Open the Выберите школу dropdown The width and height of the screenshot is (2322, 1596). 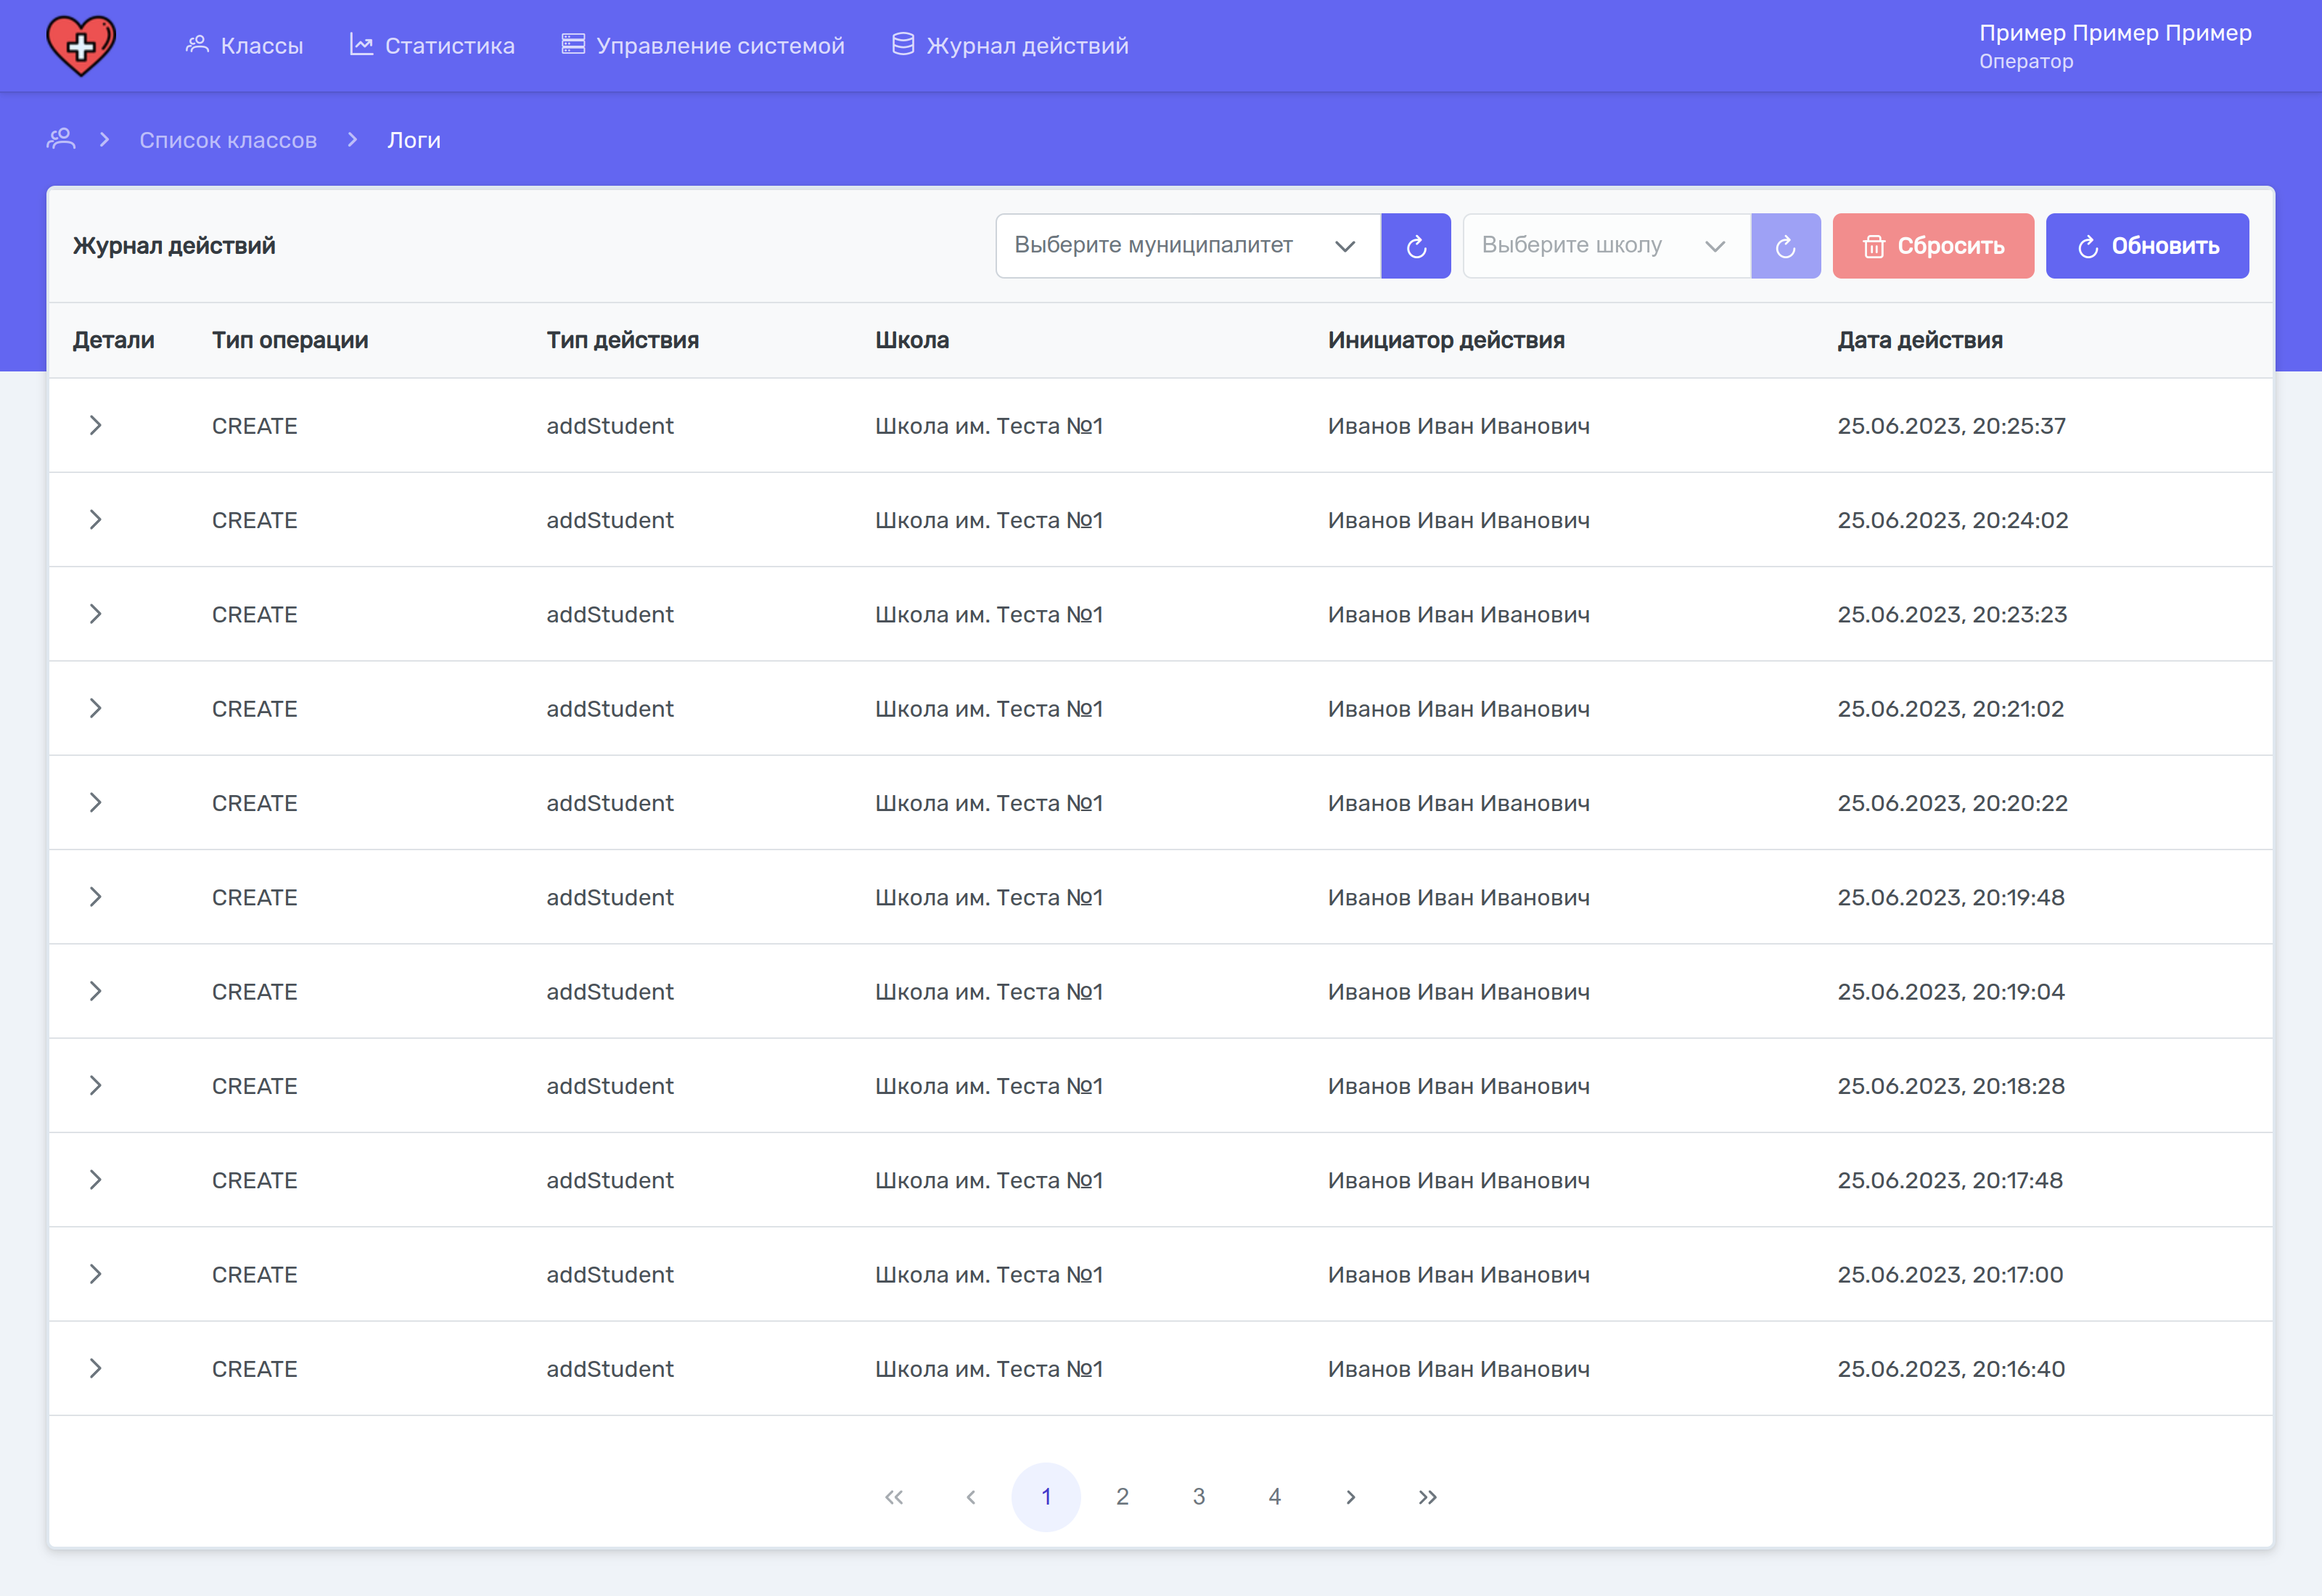pyautogui.click(x=1605, y=246)
